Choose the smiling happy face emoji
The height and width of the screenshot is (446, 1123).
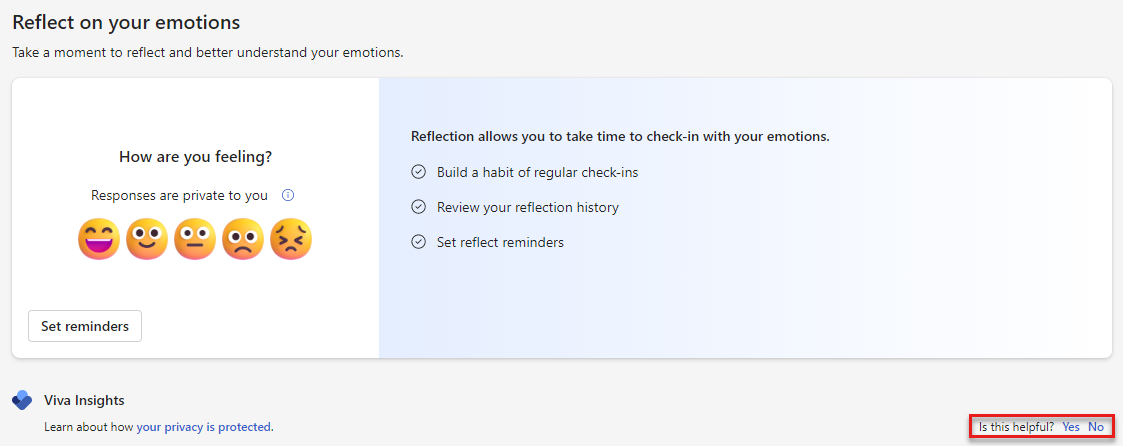point(147,239)
